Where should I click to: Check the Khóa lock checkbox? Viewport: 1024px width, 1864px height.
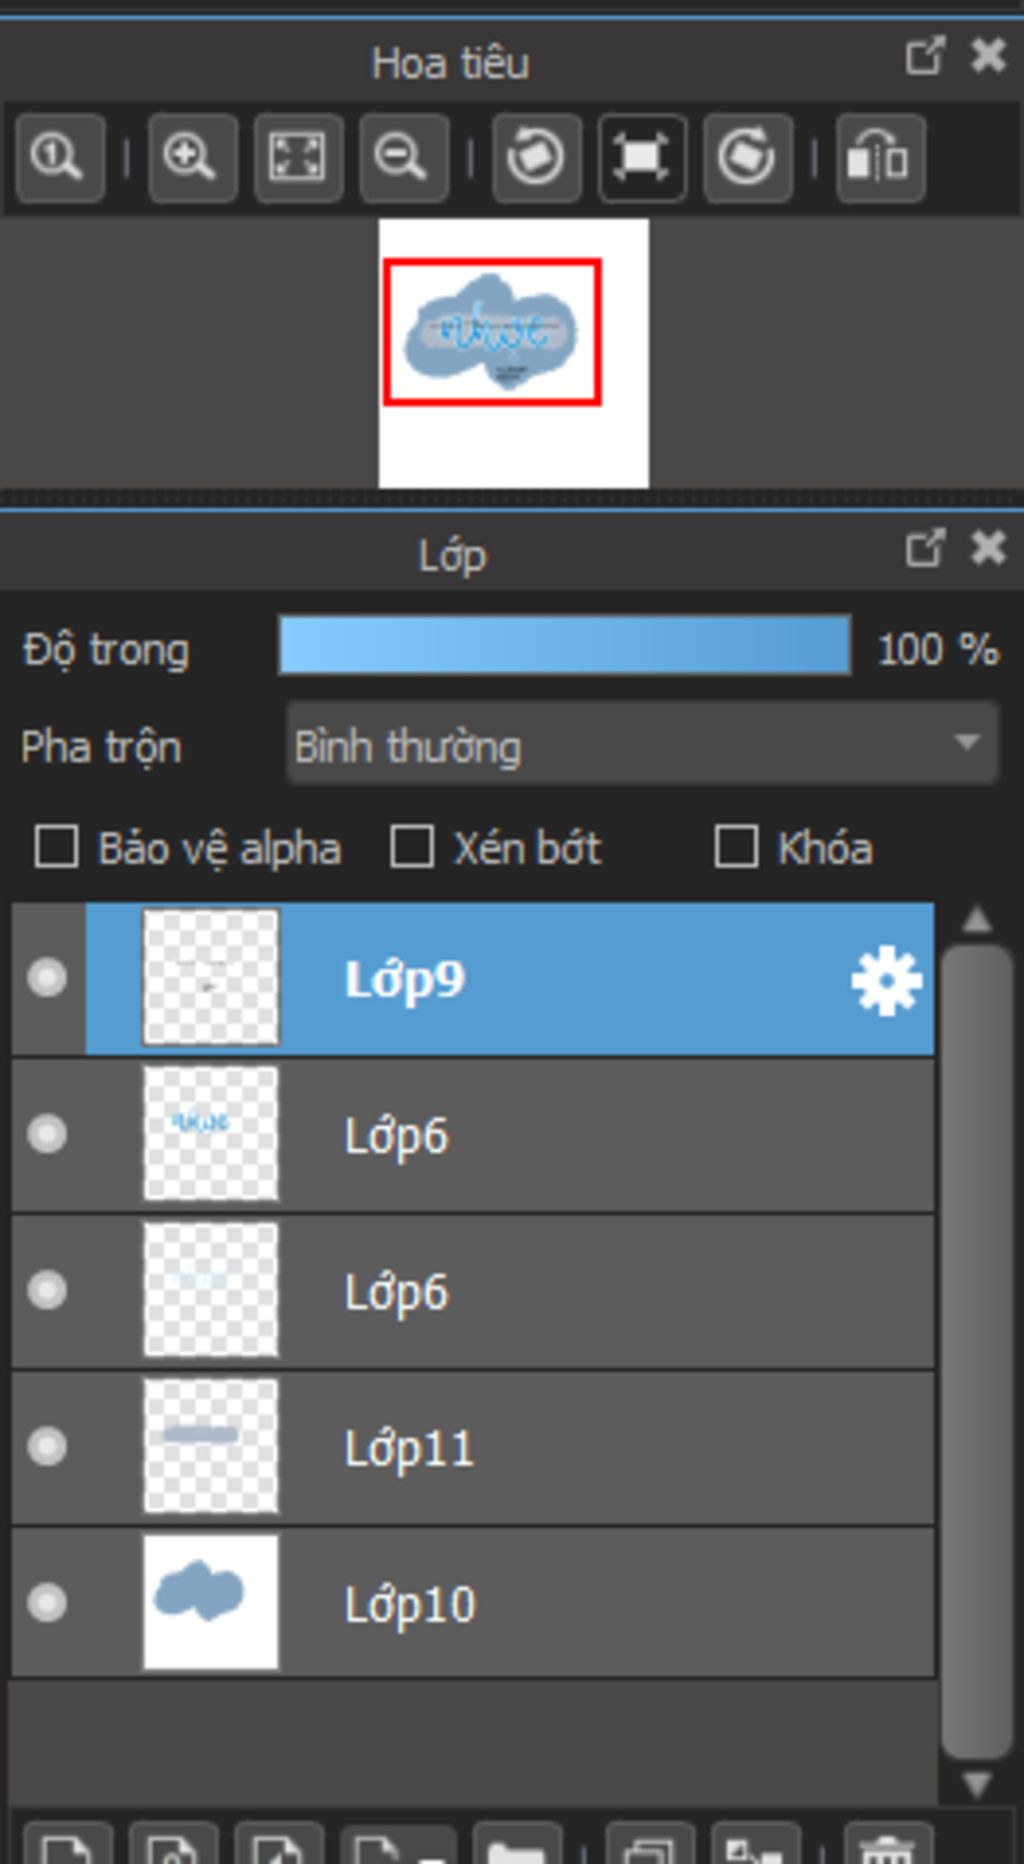(736, 847)
